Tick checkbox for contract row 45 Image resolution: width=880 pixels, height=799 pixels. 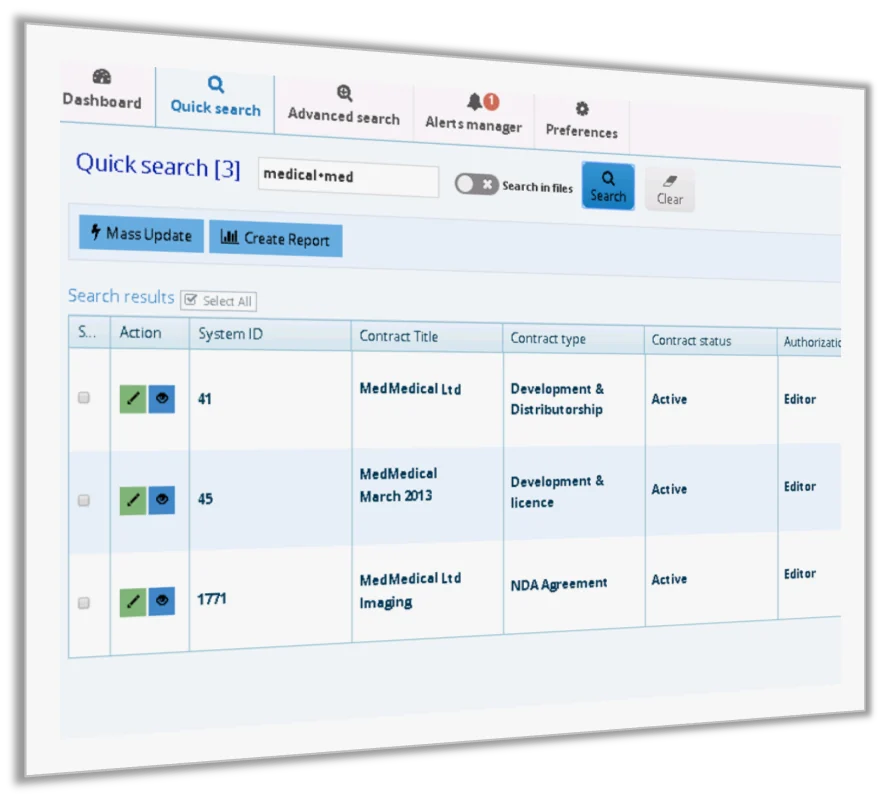click(84, 500)
